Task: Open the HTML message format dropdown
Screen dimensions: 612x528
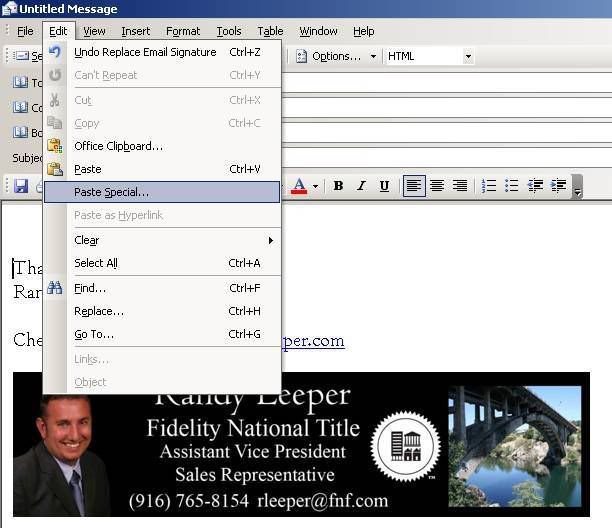Action: tap(468, 56)
